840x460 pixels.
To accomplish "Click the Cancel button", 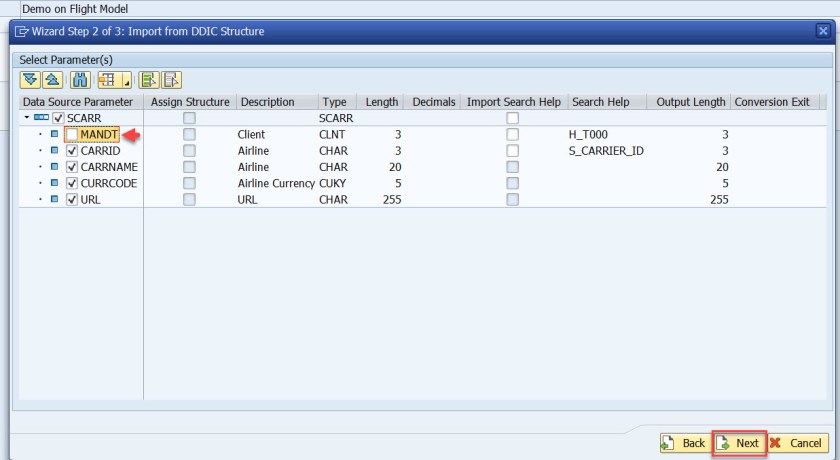I will click(x=798, y=443).
